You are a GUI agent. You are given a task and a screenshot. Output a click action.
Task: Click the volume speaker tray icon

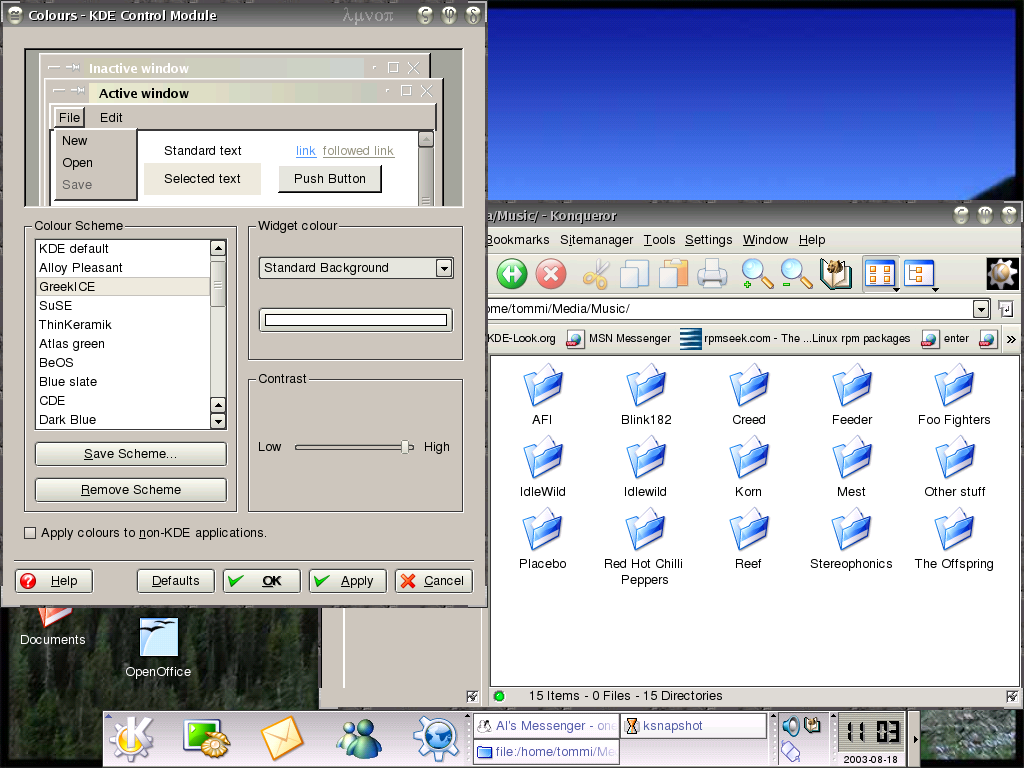790,726
